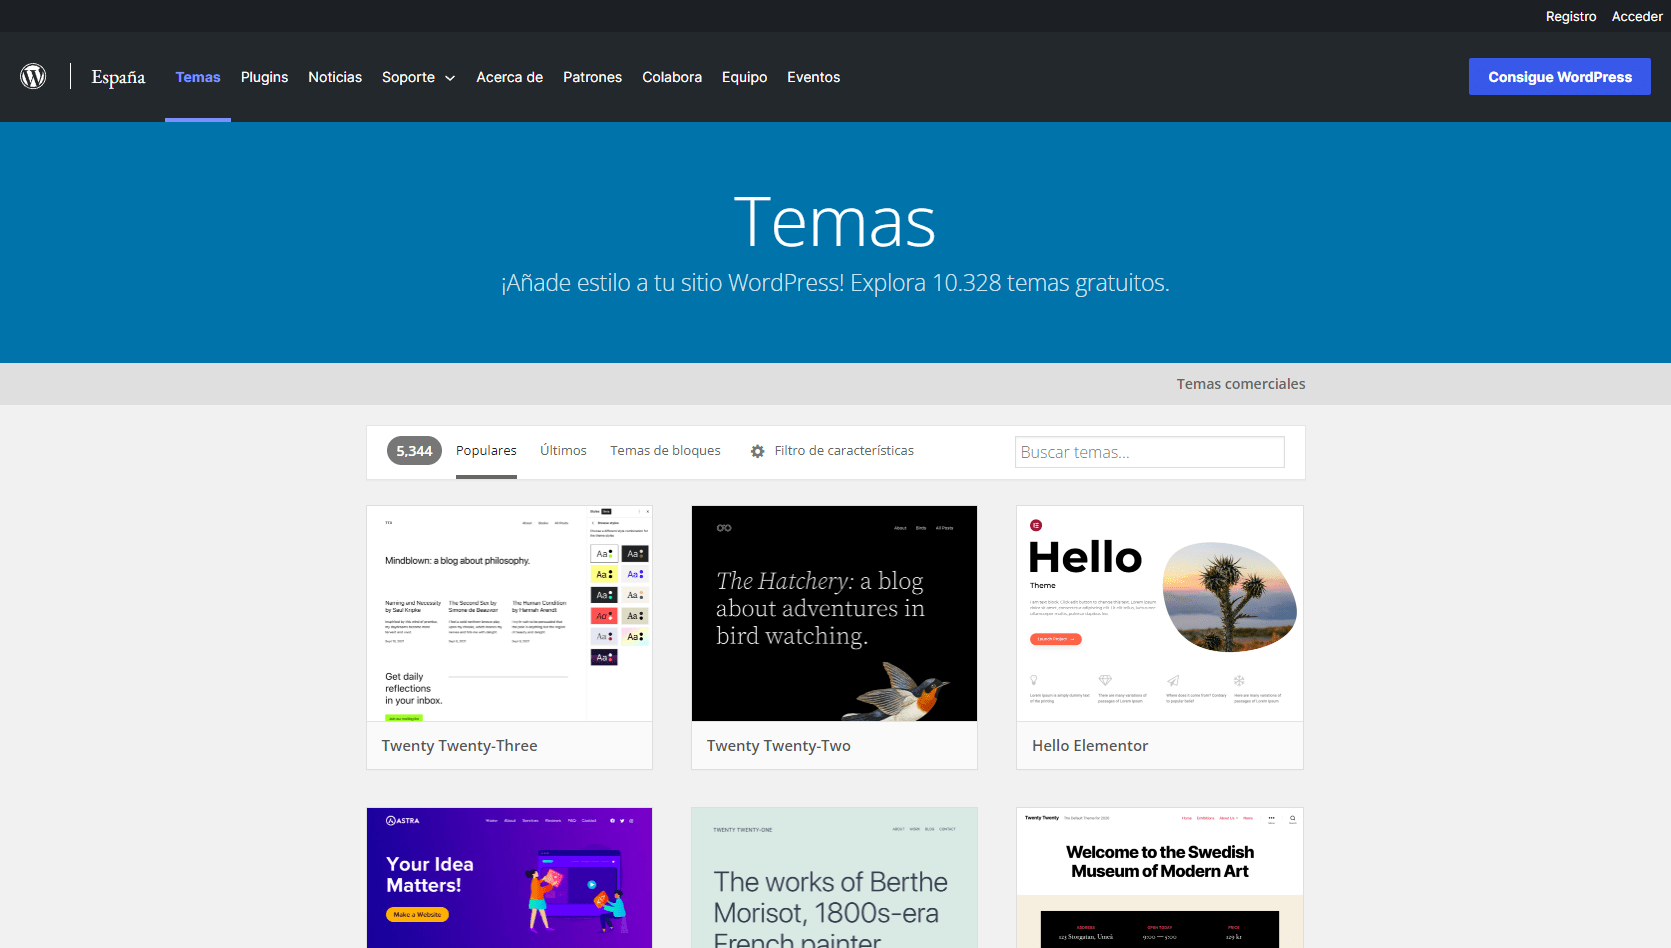1671x948 pixels.
Task: Click the 5,344 theme count badge
Action: click(x=414, y=451)
